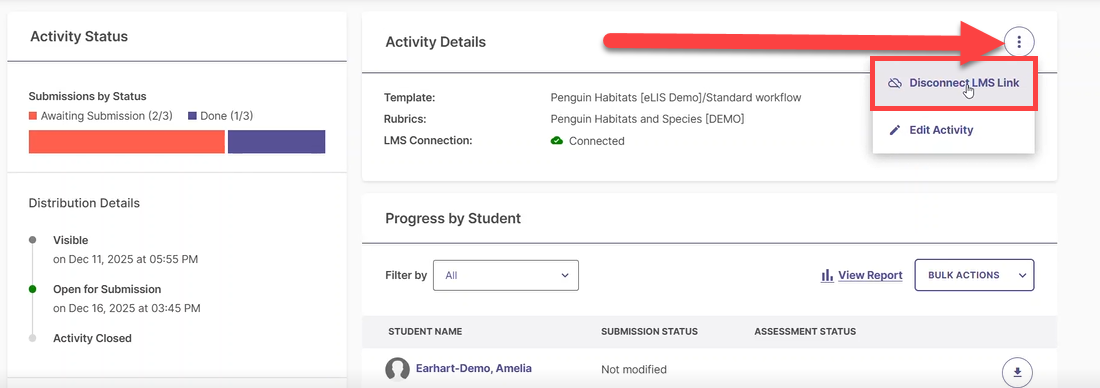This screenshot has width=1100, height=388.
Task: Open the View Report link
Action: tap(870, 275)
